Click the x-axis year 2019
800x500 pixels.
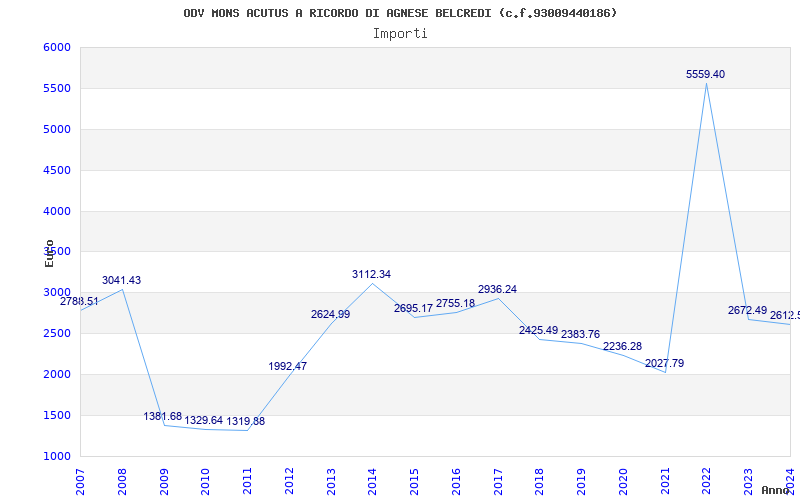pyautogui.click(x=582, y=482)
